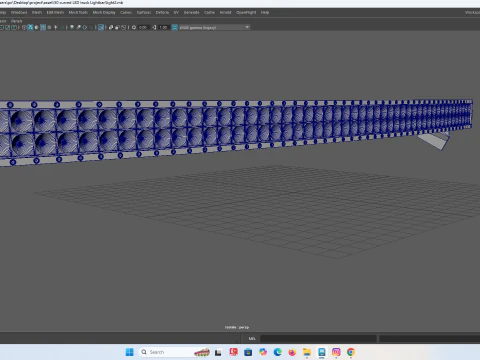Open the Mesh menu

[37, 12]
